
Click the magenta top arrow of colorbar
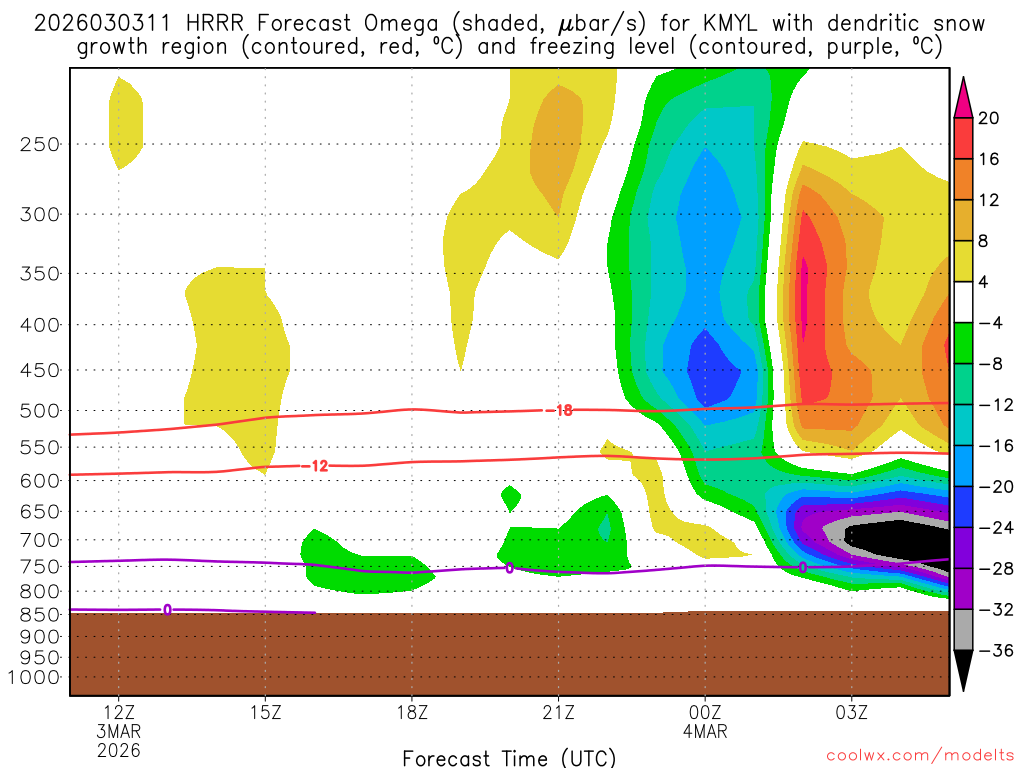click(x=963, y=97)
